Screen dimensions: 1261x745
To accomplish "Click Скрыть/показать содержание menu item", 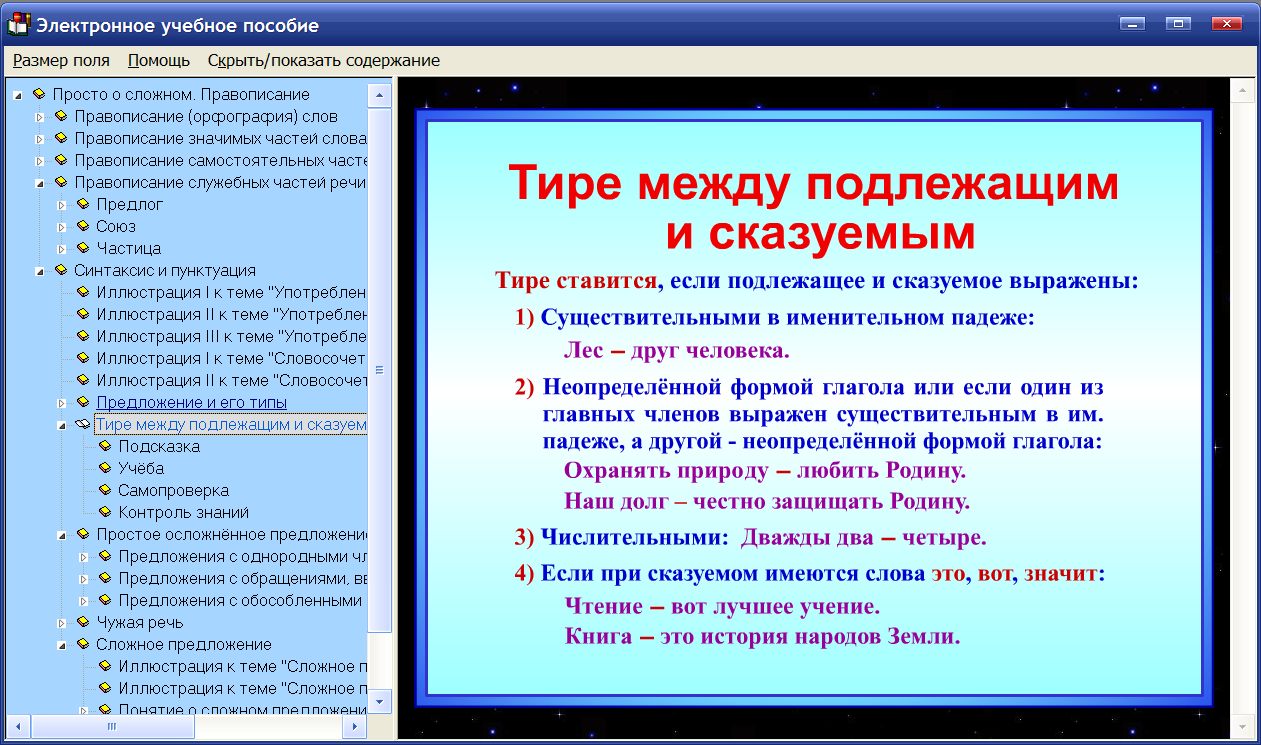I will [x=324, y=60].
